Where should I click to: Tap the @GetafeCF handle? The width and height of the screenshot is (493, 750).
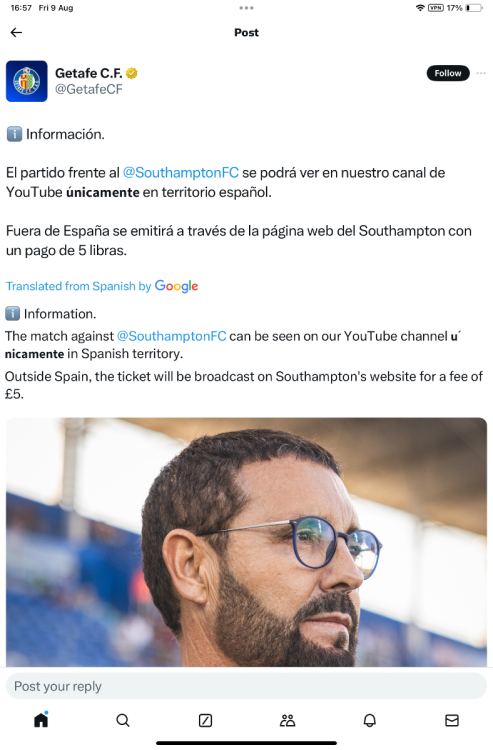pos(88,89)
